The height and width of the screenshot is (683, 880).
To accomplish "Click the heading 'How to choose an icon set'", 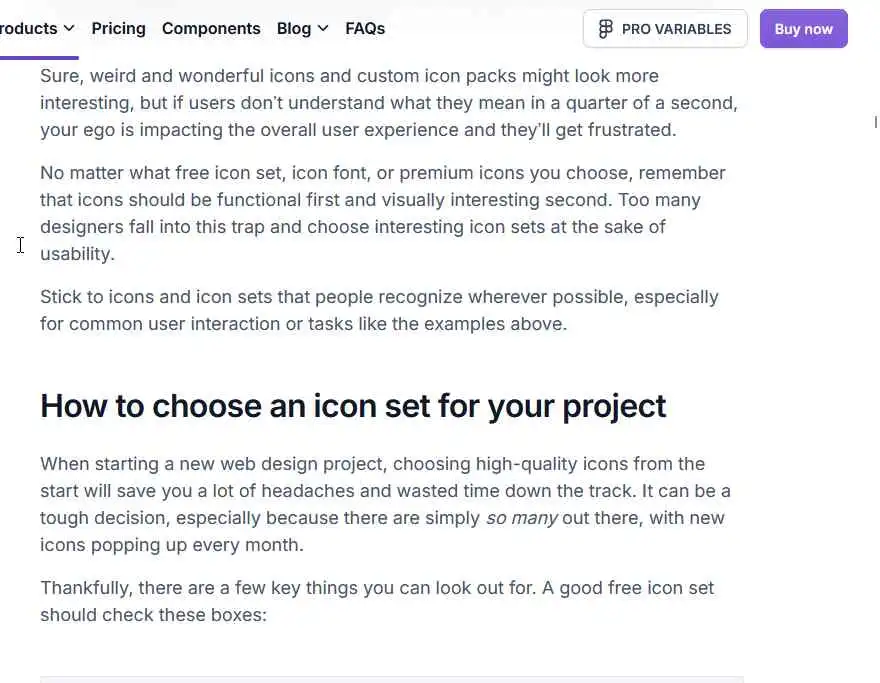I will click(353, 406).
